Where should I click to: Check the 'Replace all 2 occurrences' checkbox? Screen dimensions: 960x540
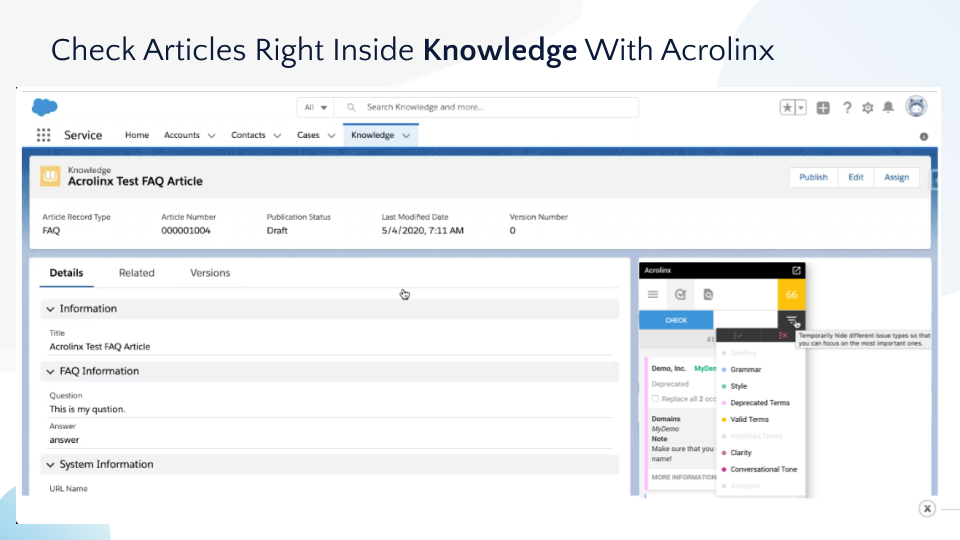(x=655, y=398)
